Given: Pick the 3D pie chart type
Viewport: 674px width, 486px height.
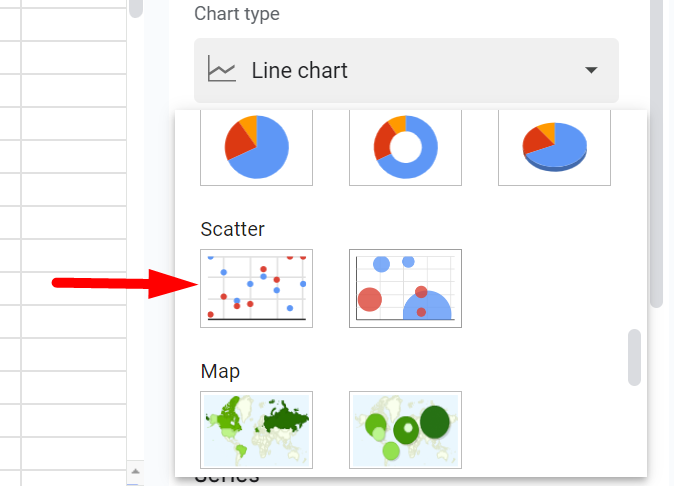Looking at the screenshot, I should 554,147.
